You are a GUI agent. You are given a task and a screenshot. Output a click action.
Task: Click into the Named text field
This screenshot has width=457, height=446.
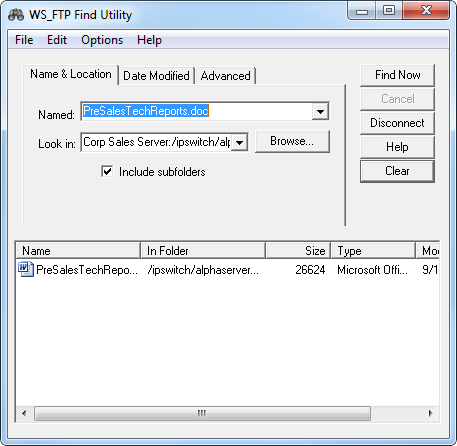197,111
